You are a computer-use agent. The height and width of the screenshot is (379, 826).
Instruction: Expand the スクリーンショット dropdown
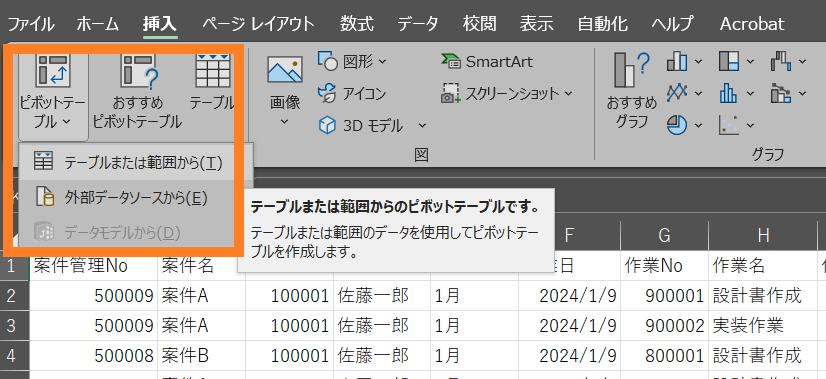[x=568, y=94]
